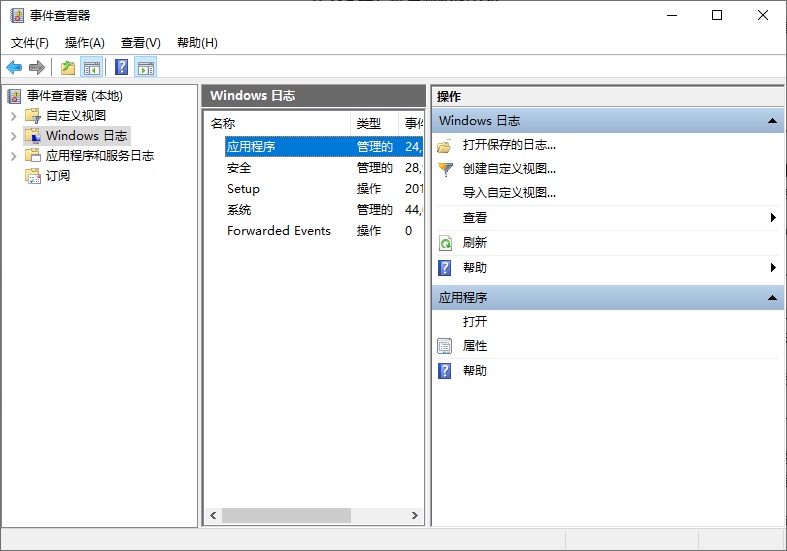
Task: Click the 订阅 tree icon
Action: click(x=33, y=176)
